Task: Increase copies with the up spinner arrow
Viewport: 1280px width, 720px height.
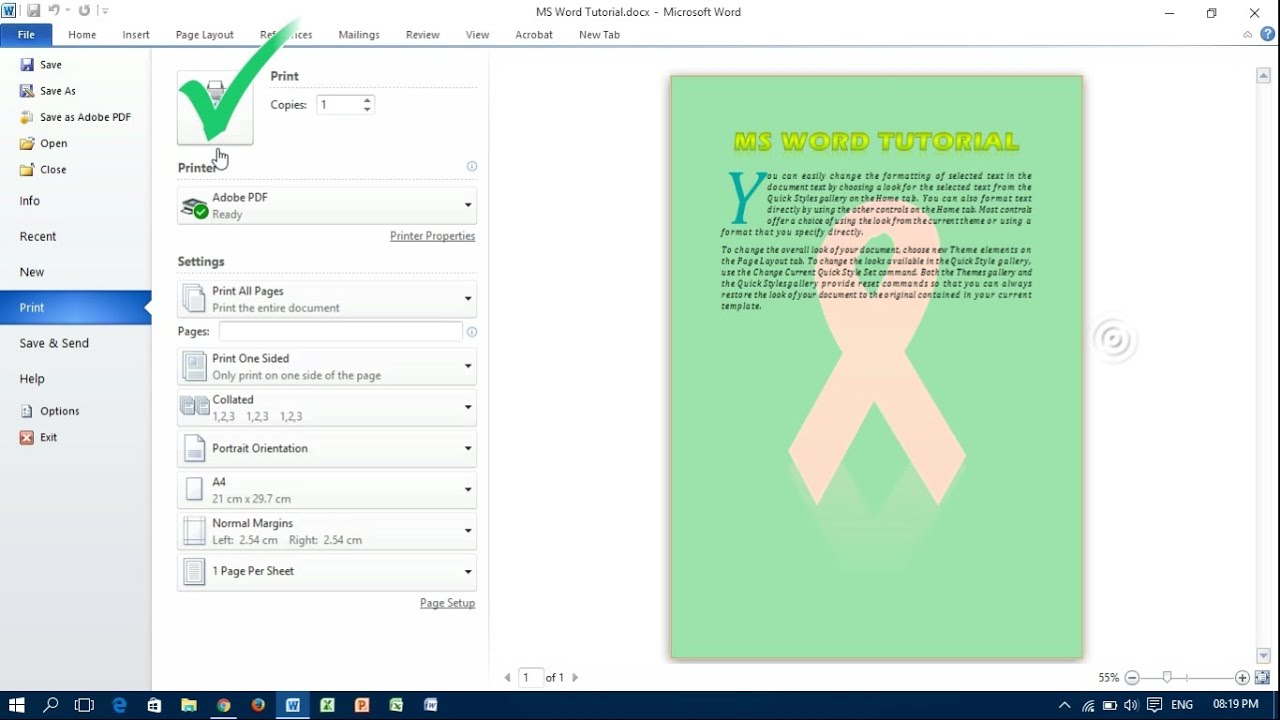Action: (x=368, y=100)
